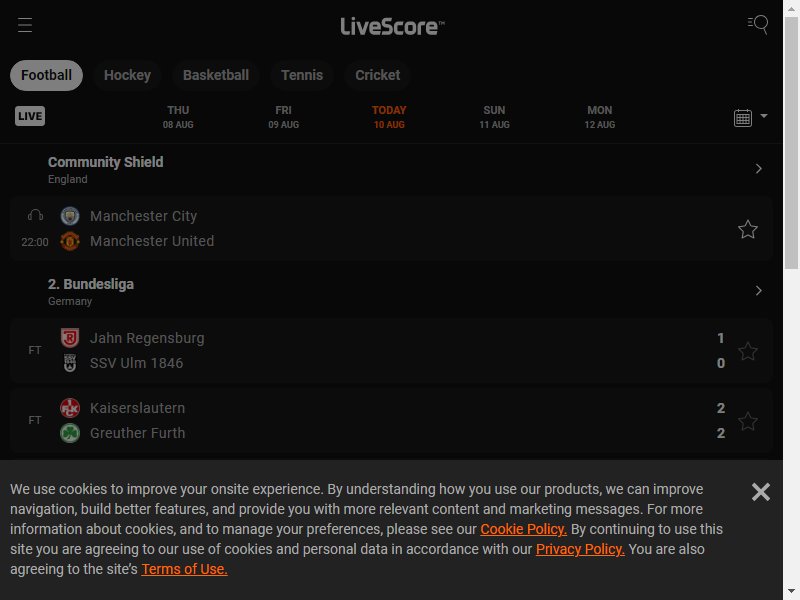The height and width of the screenshot is (600, 800).
Task: Click the scrollbar down arrow
Action: tap(791, 592)
